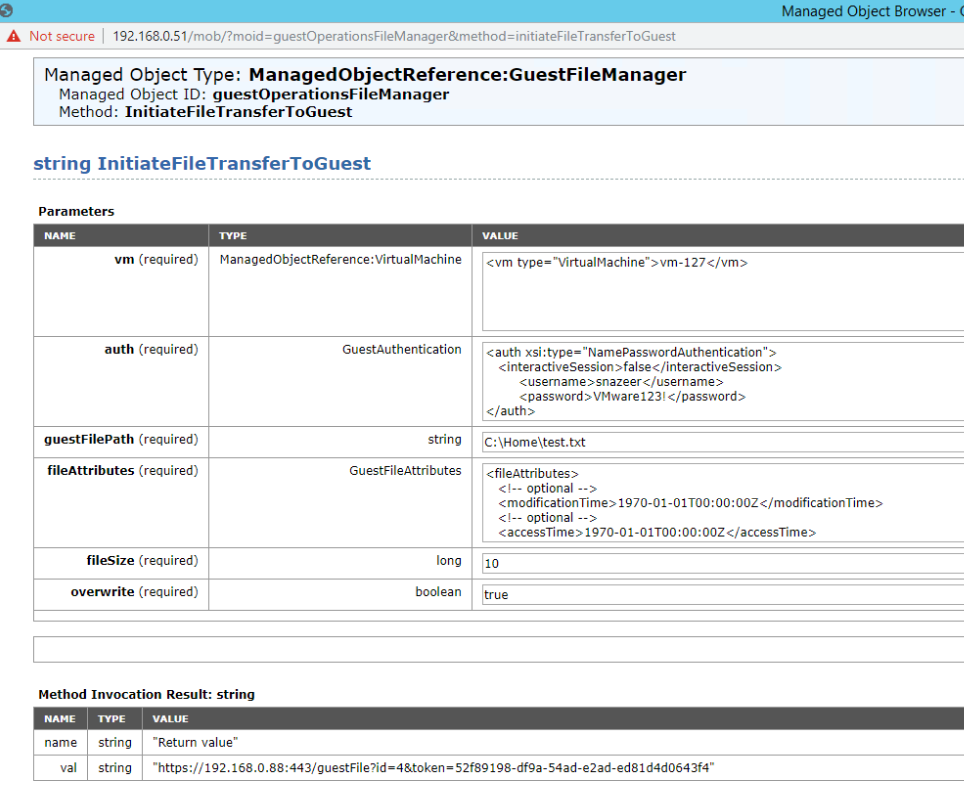Click inside the vm value text area

(x=720, y=290)
